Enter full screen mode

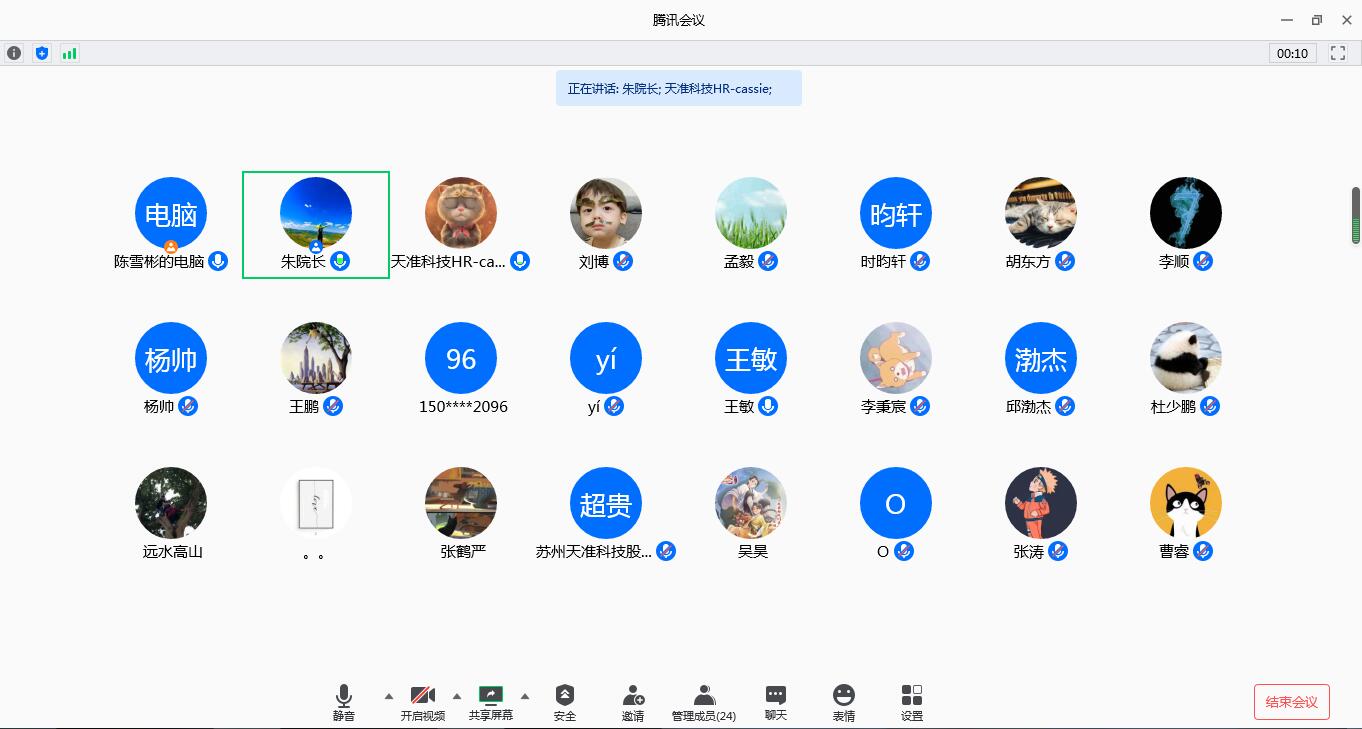click(x=1338, y=53)
